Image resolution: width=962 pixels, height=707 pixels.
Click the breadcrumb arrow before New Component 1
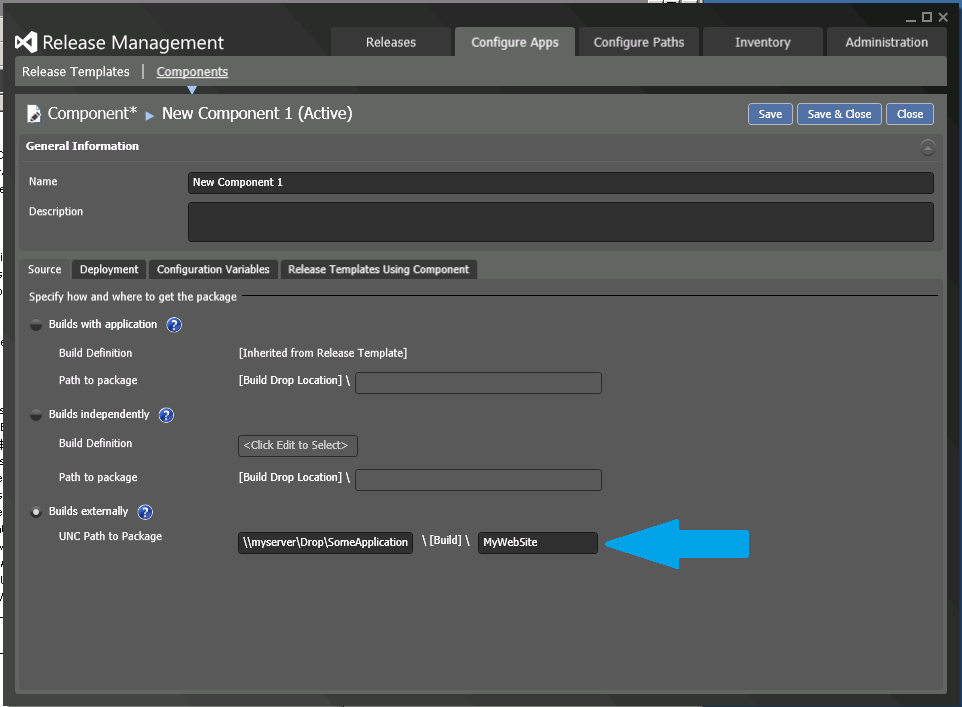coord(150,115)
